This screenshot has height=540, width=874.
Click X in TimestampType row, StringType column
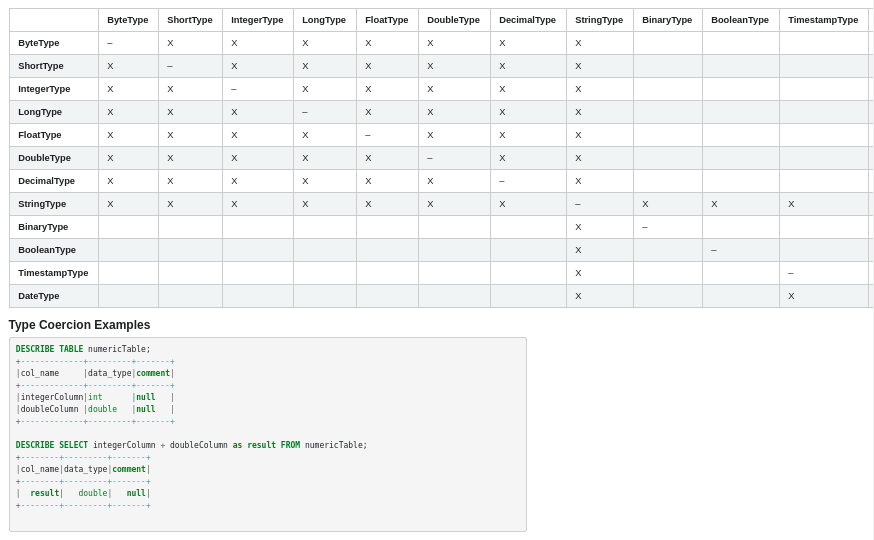point(578,273)
